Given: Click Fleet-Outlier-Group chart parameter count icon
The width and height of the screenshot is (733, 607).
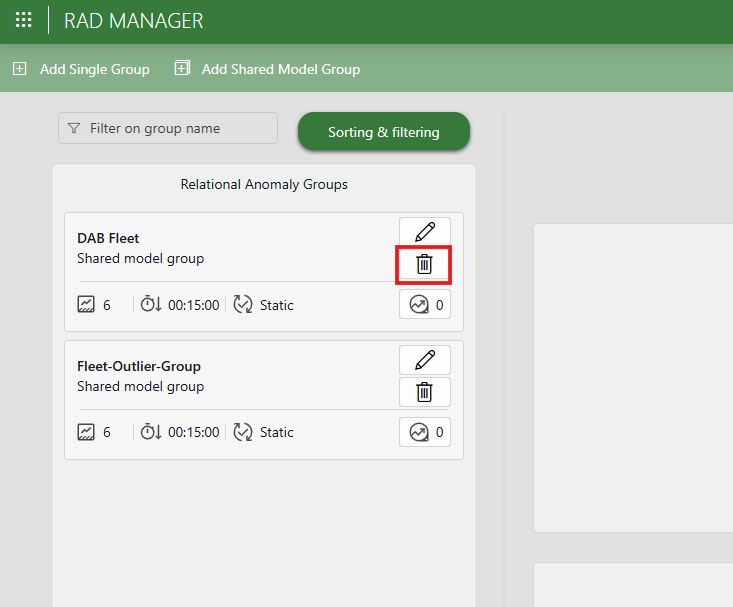Looking at the screenshot, I should (x=86, y=432).
